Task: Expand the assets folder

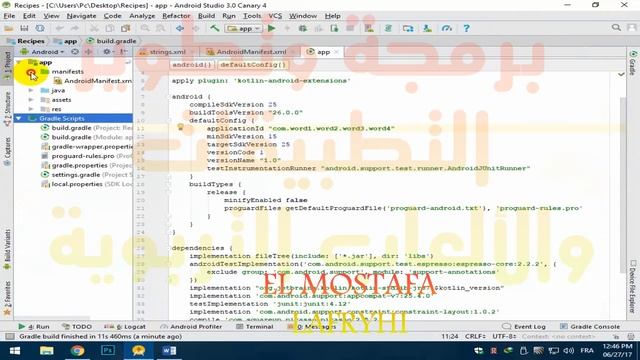Action: coord(31,100)
